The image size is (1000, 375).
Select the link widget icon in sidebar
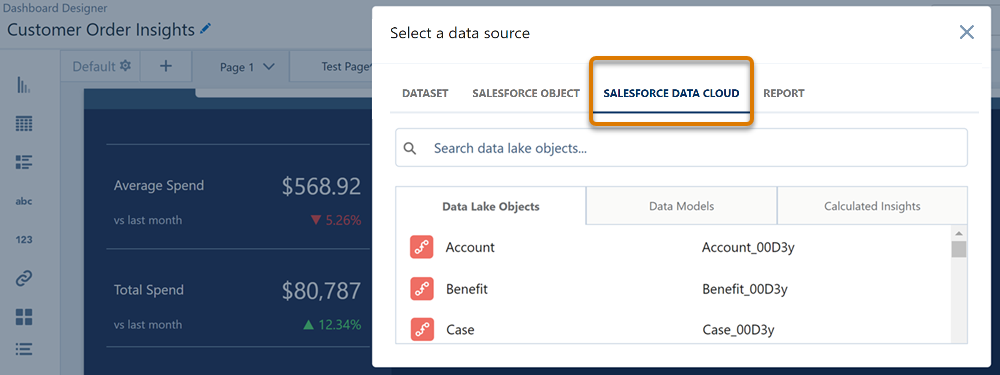click(x=24, y=278)
